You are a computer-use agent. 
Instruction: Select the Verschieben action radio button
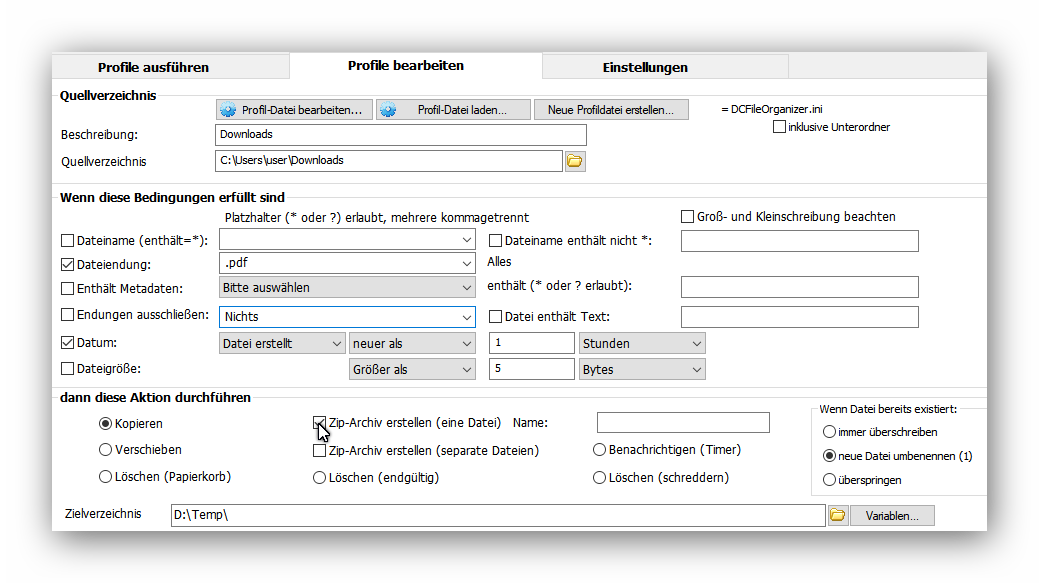coord(106,450)
